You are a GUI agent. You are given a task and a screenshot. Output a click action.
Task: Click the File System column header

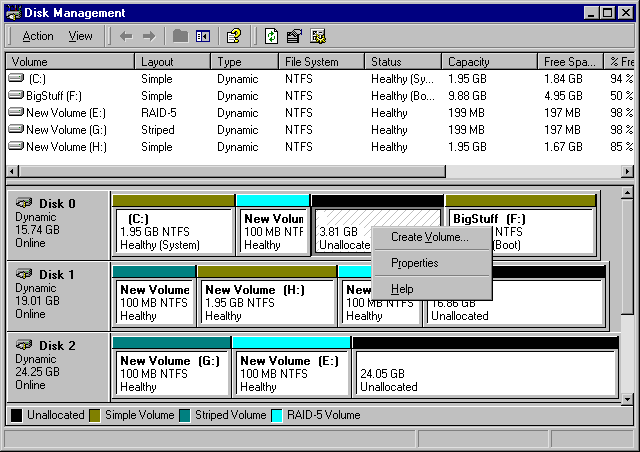tap(320, 62)
